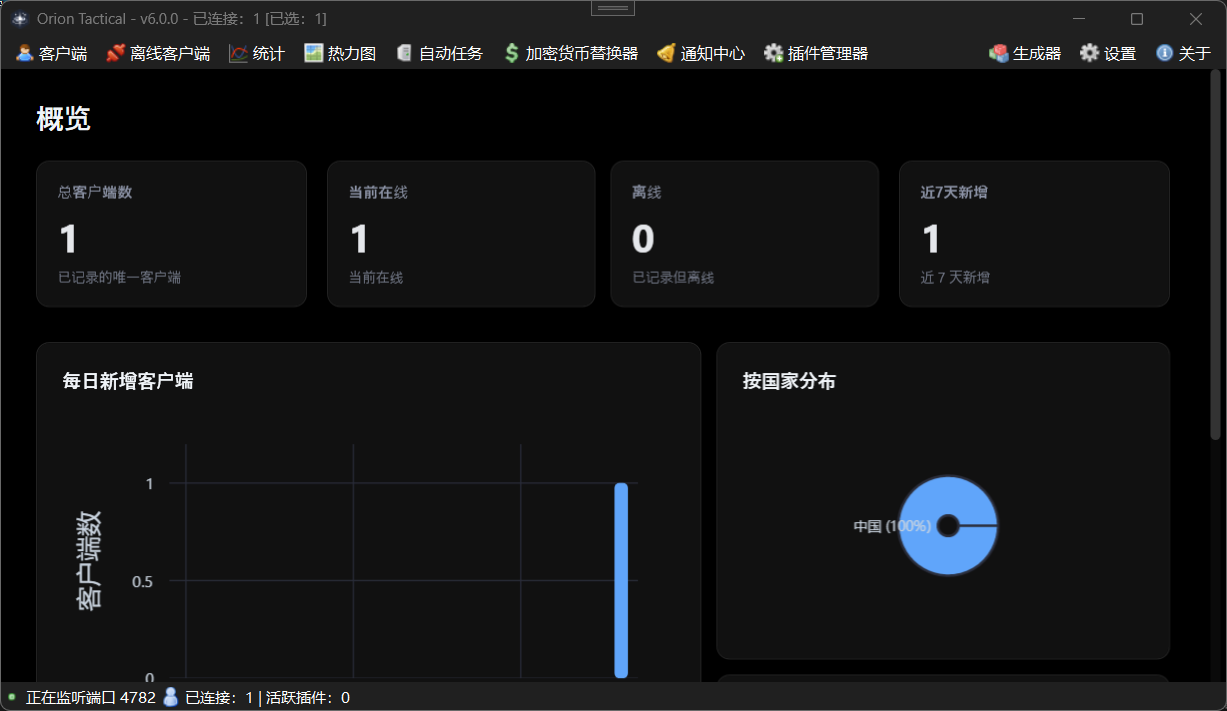Click 已记录但离线 caption
1227x711 pixels.
[x=673, y=277]
